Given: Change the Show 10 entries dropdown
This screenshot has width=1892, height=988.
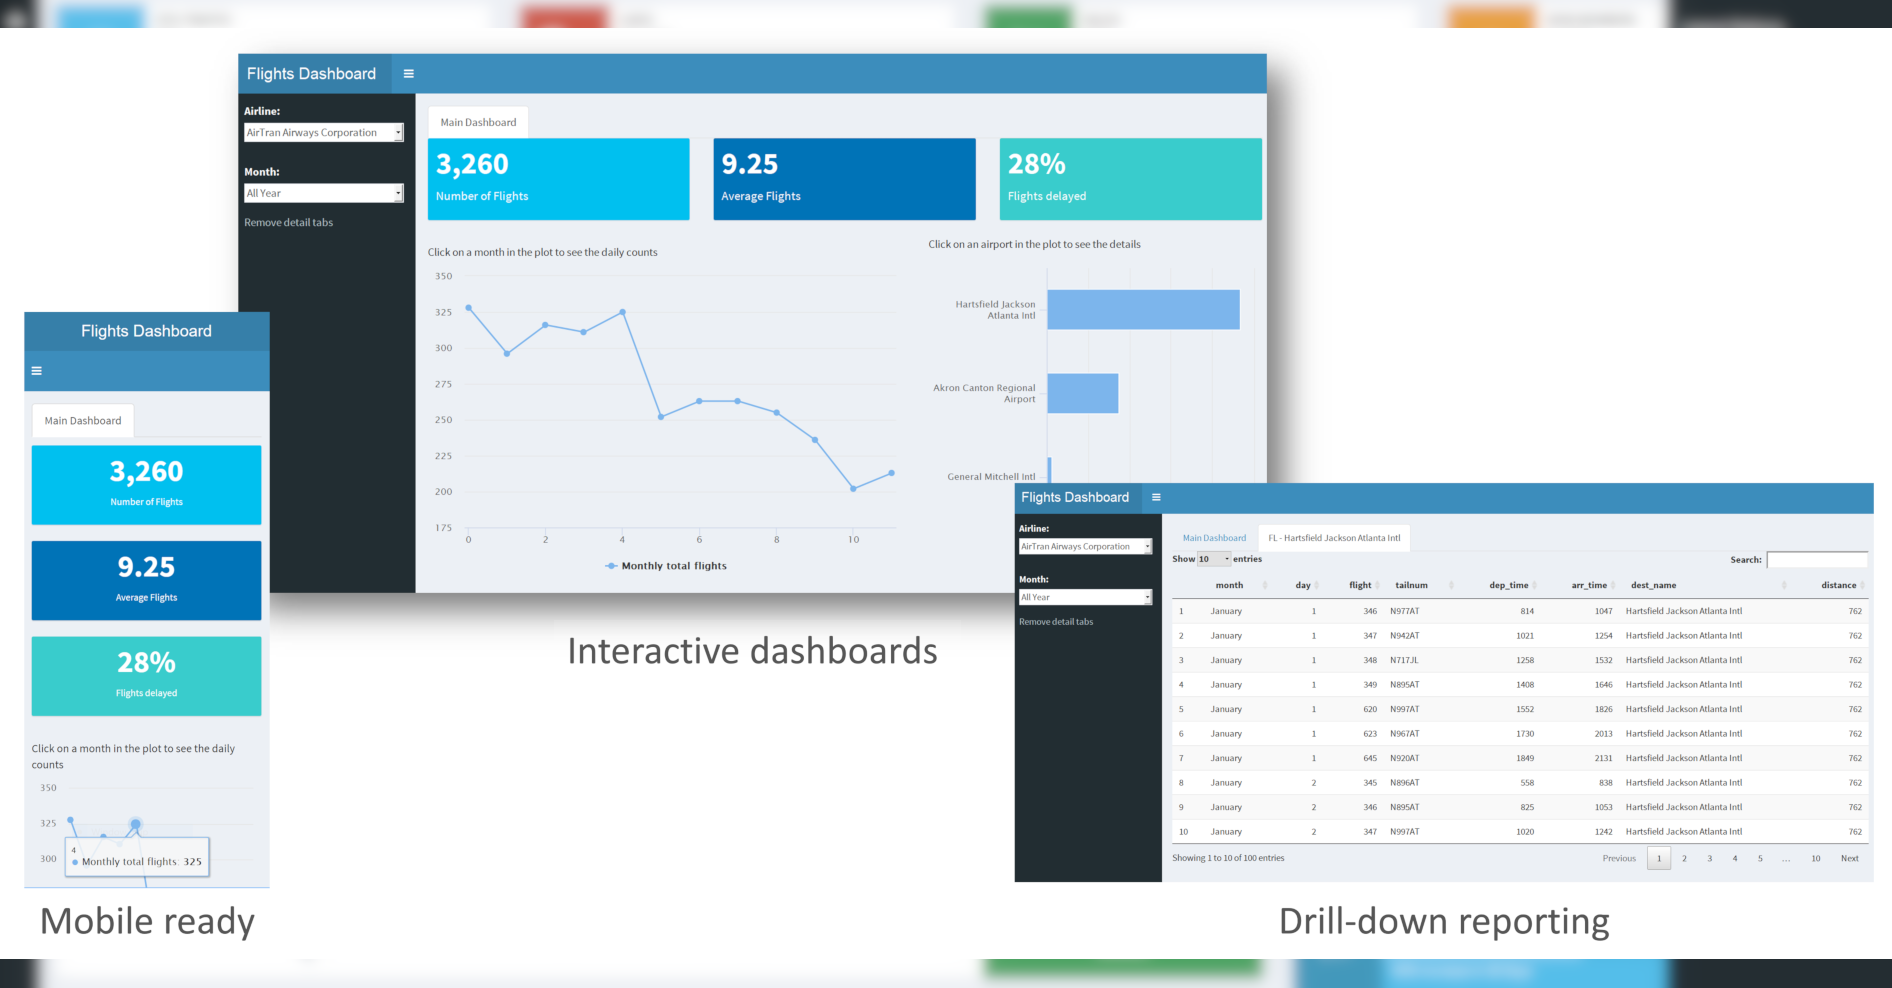Looking at the screenshot, I should [x=1212, y=559].
